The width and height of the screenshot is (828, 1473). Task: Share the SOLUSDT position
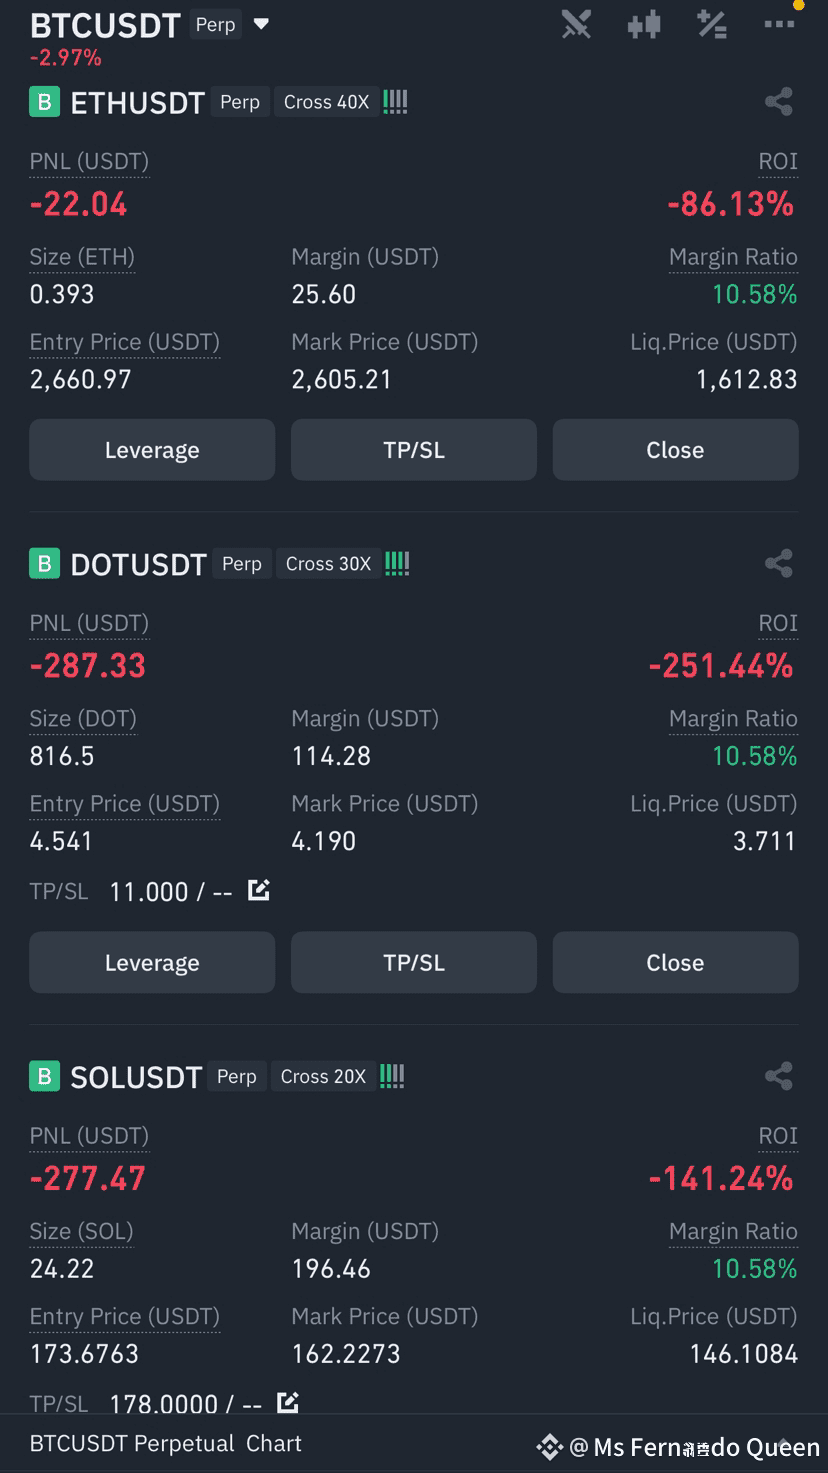(778, 1076)
